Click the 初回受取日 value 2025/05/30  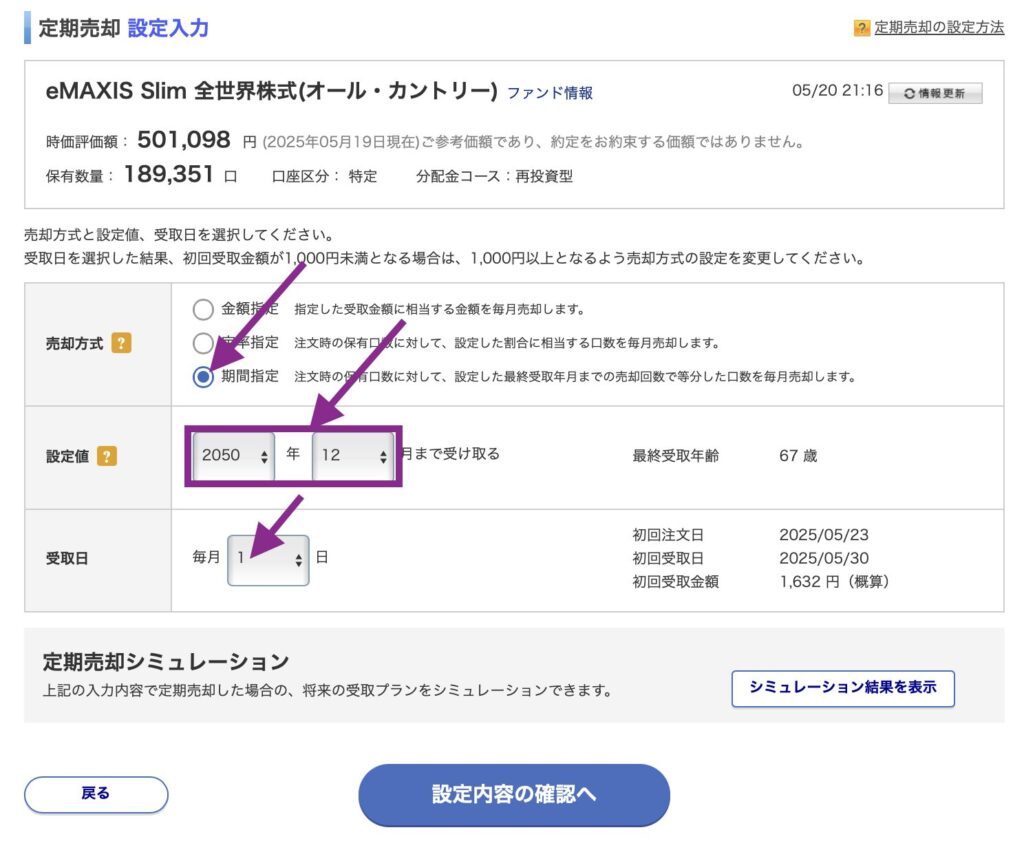[x=824, y=558]
